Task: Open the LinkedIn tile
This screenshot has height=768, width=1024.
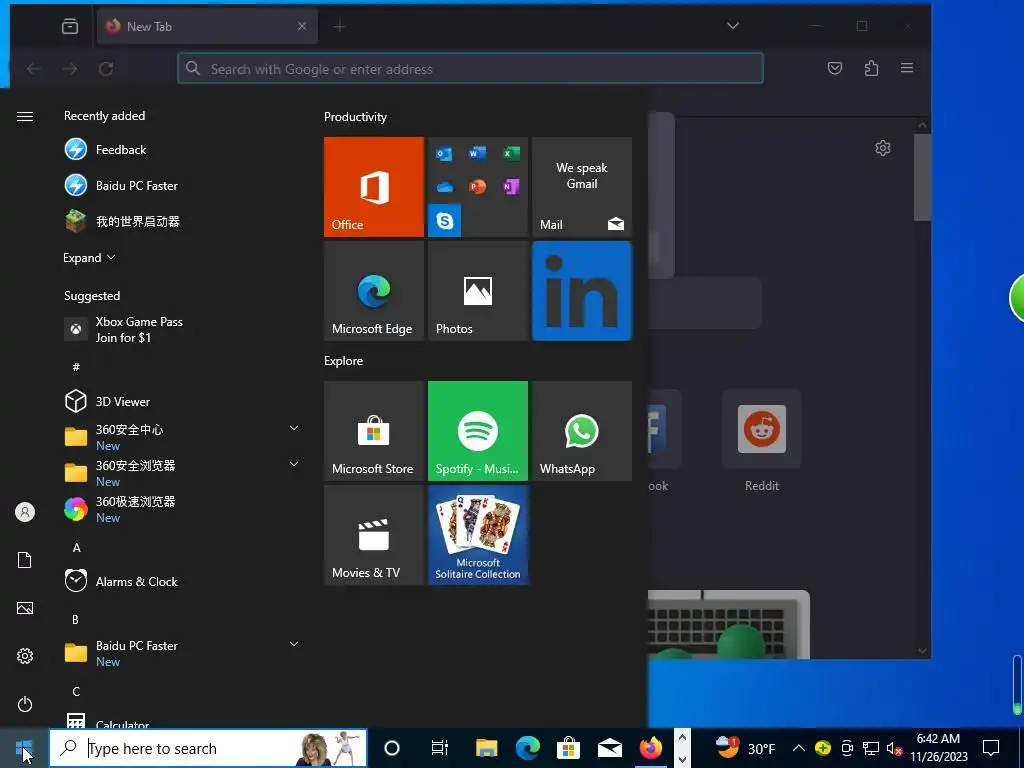Action: click(x=582, y=291)
